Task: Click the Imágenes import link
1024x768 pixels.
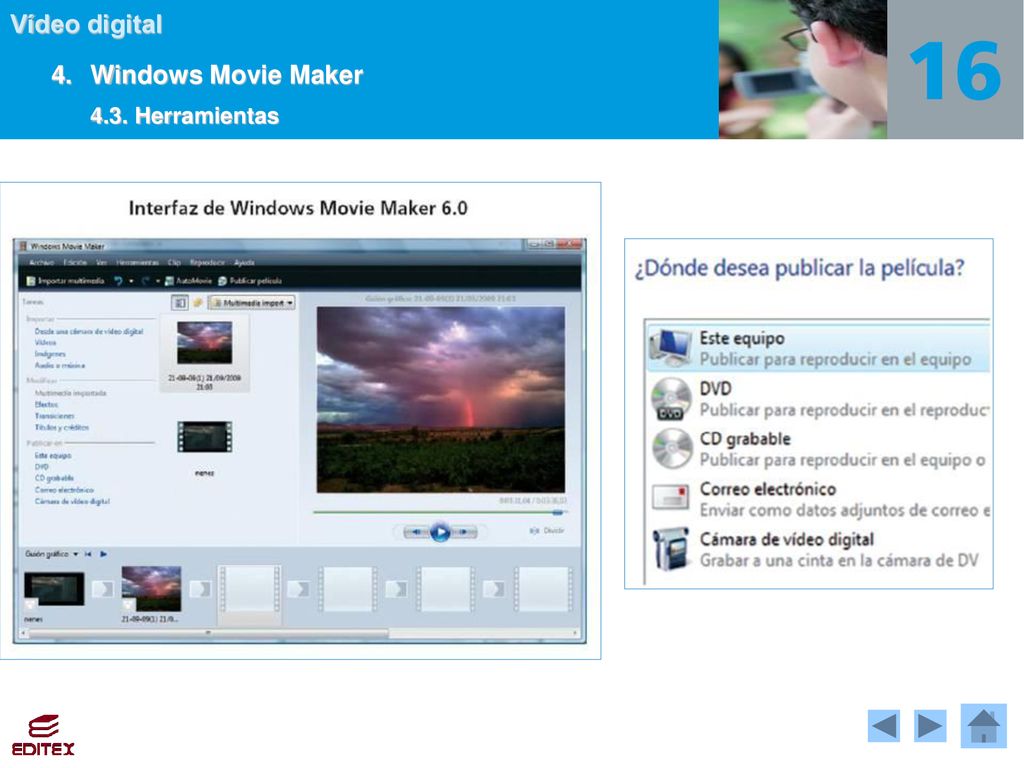Action: click(50, 354)
